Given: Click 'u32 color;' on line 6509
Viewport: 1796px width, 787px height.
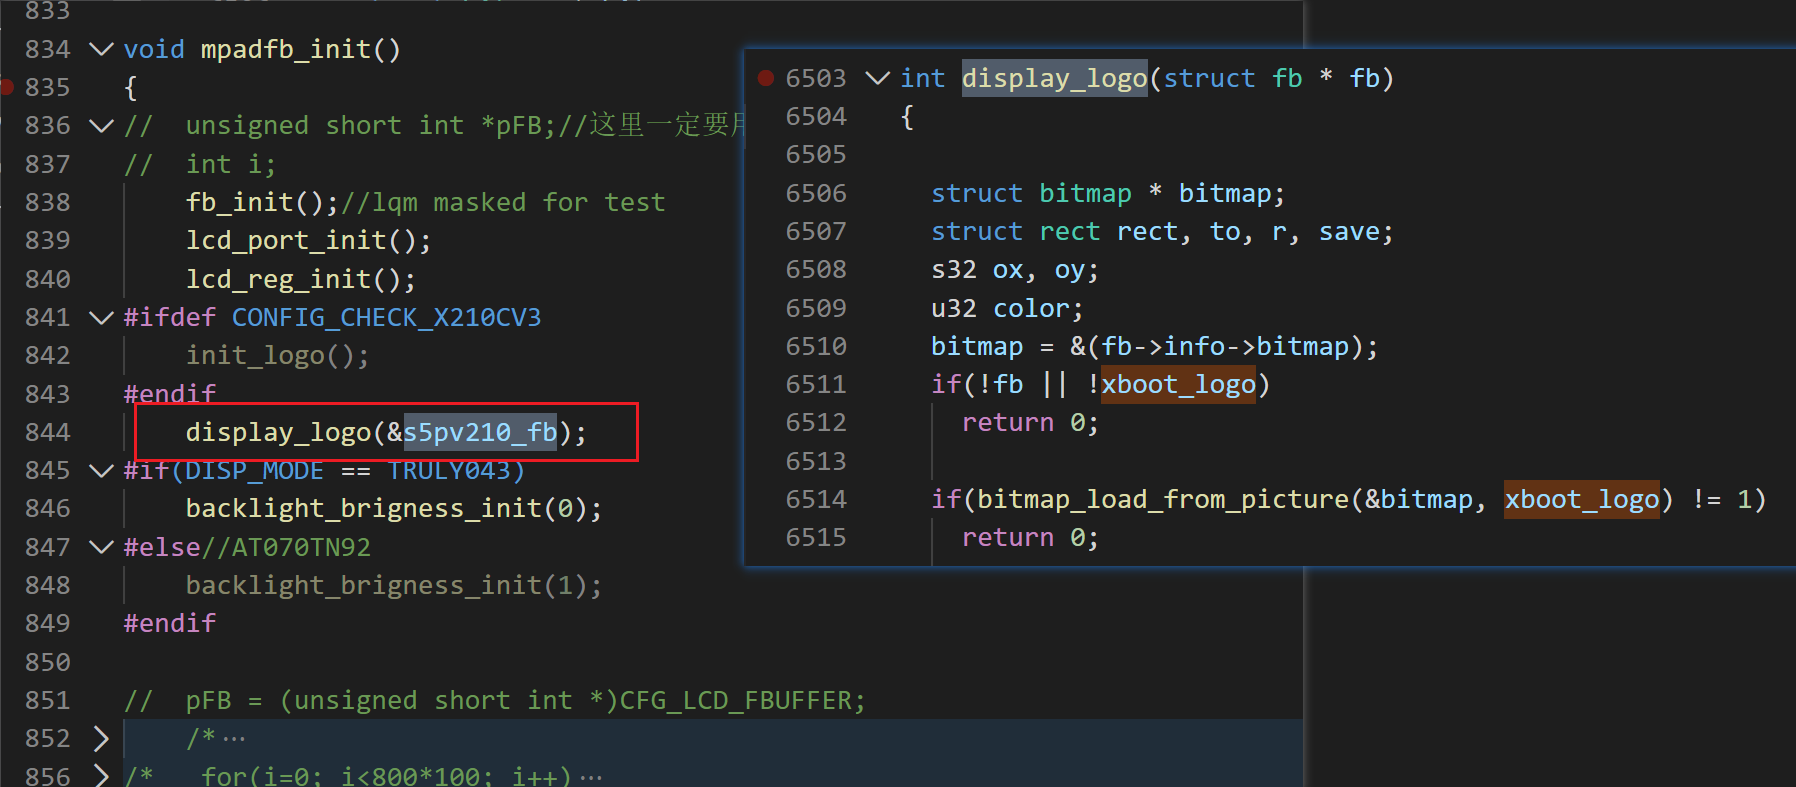Looking at the screenshot, I should coord(1007,308).
